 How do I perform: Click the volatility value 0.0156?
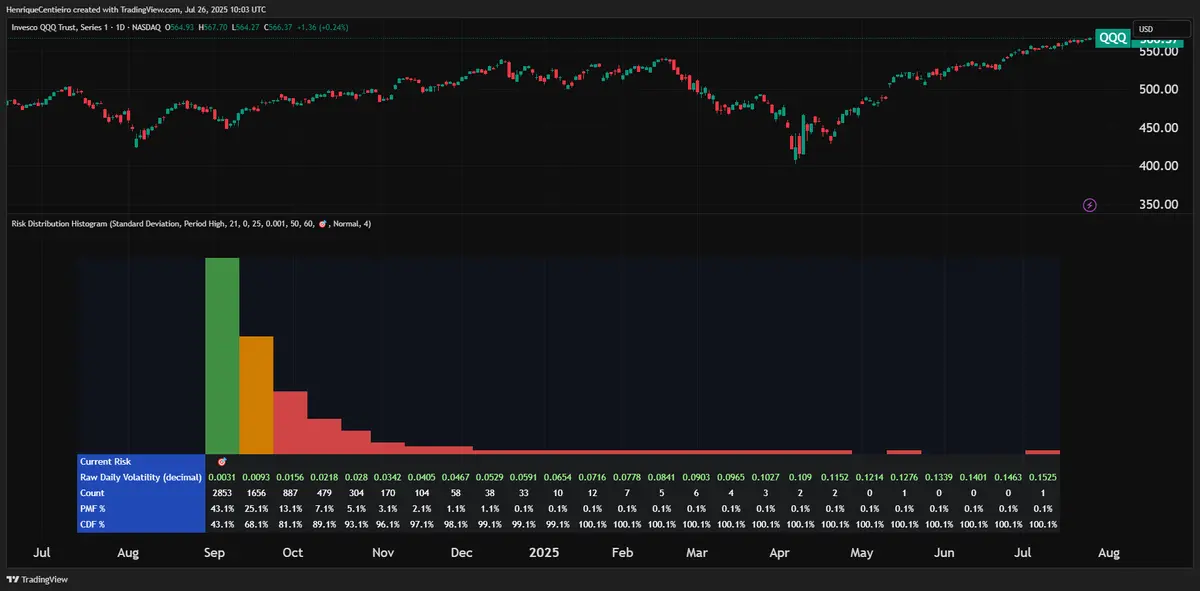pos(290,478)
